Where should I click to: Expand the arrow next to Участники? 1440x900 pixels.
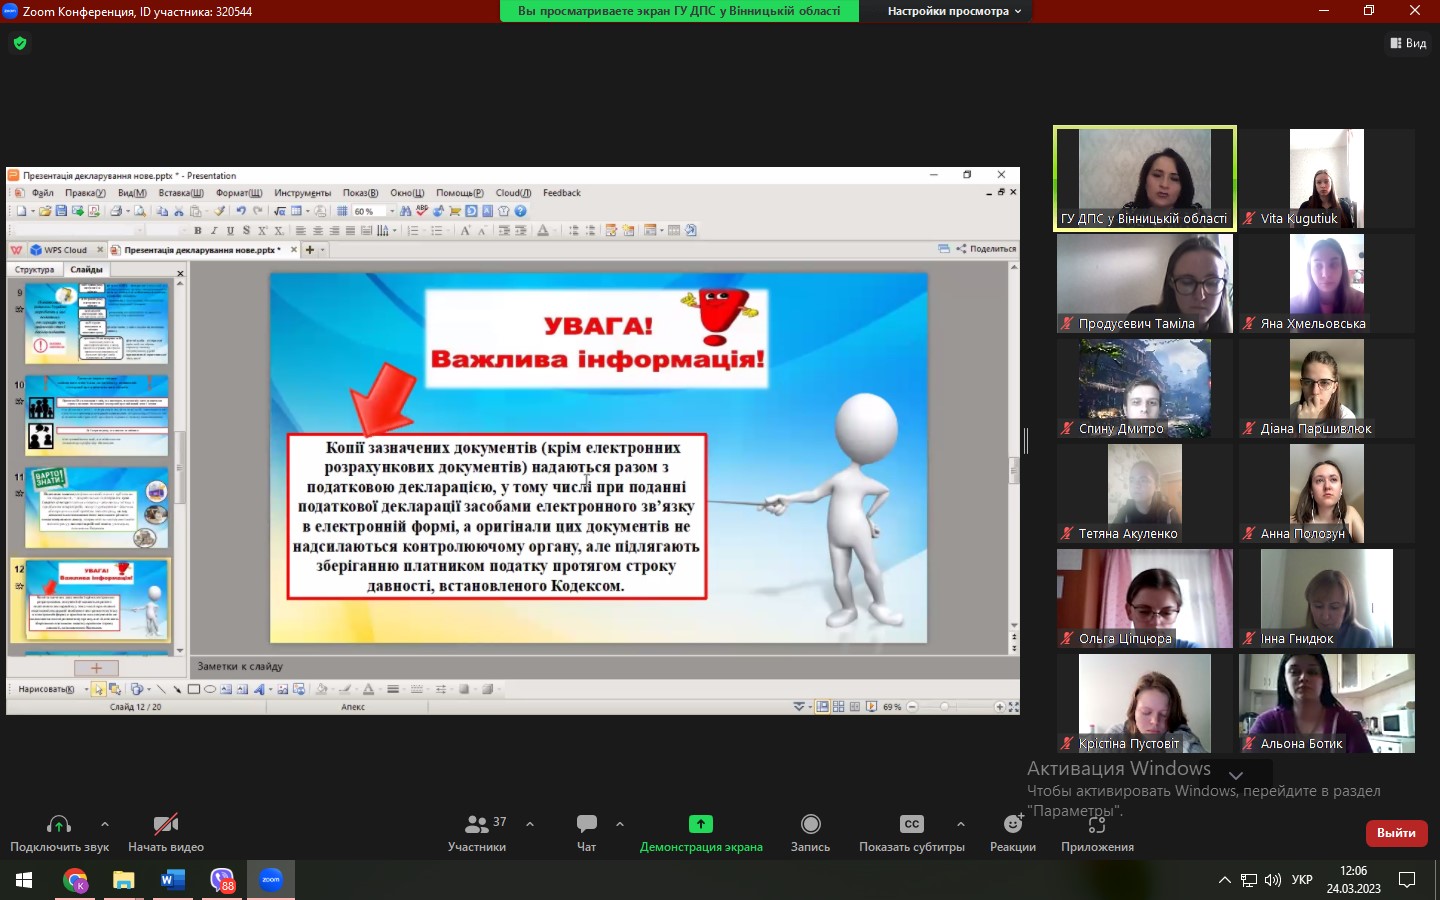(x=530, y=824)
